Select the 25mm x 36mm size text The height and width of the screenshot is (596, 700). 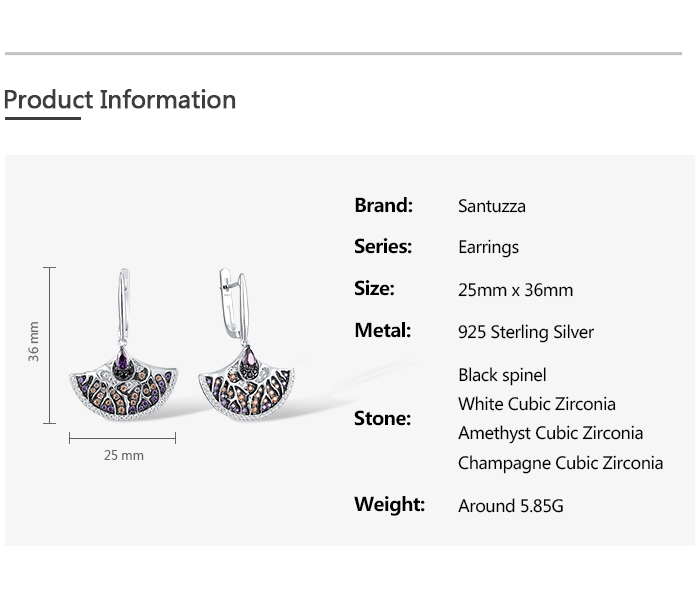pos(515,290)
